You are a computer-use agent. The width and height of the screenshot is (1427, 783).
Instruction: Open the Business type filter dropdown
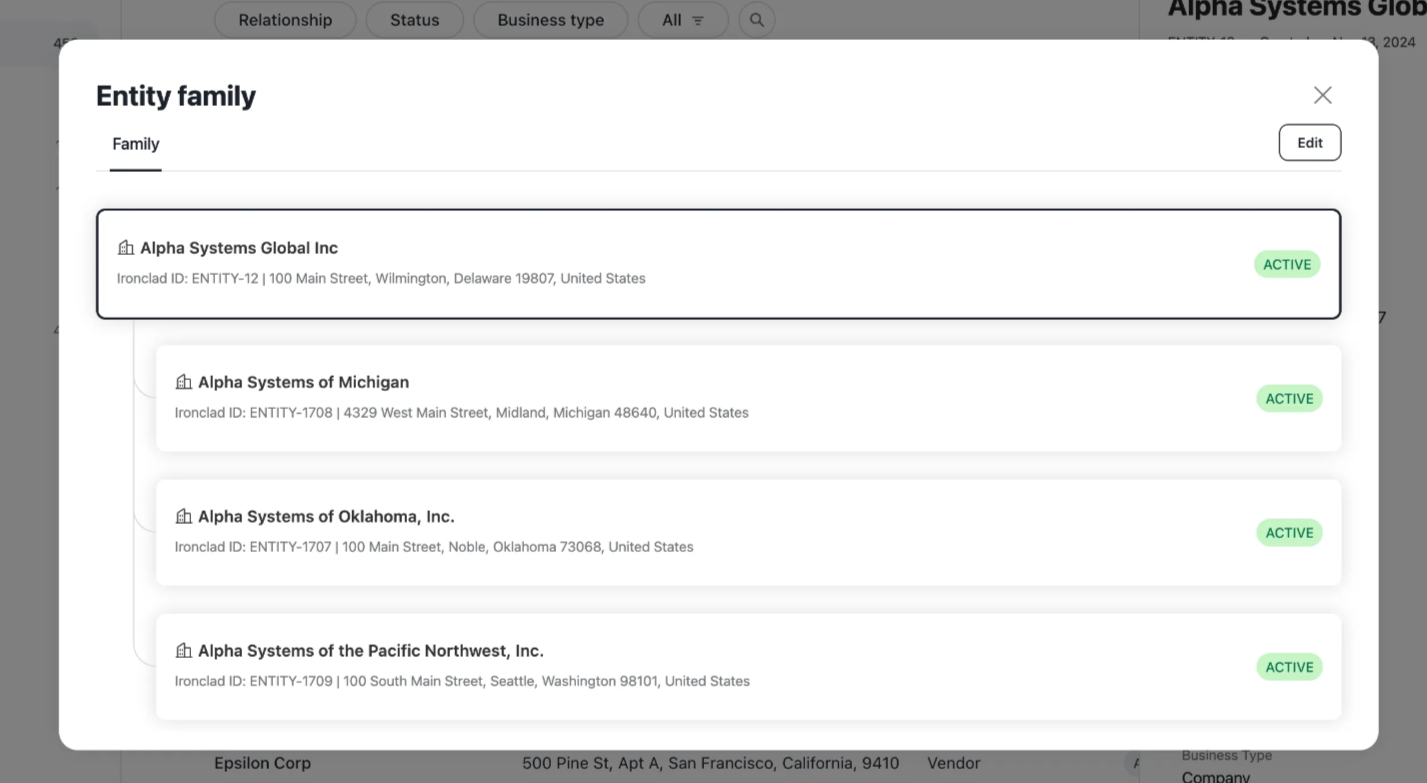click(x=550, y=20)
